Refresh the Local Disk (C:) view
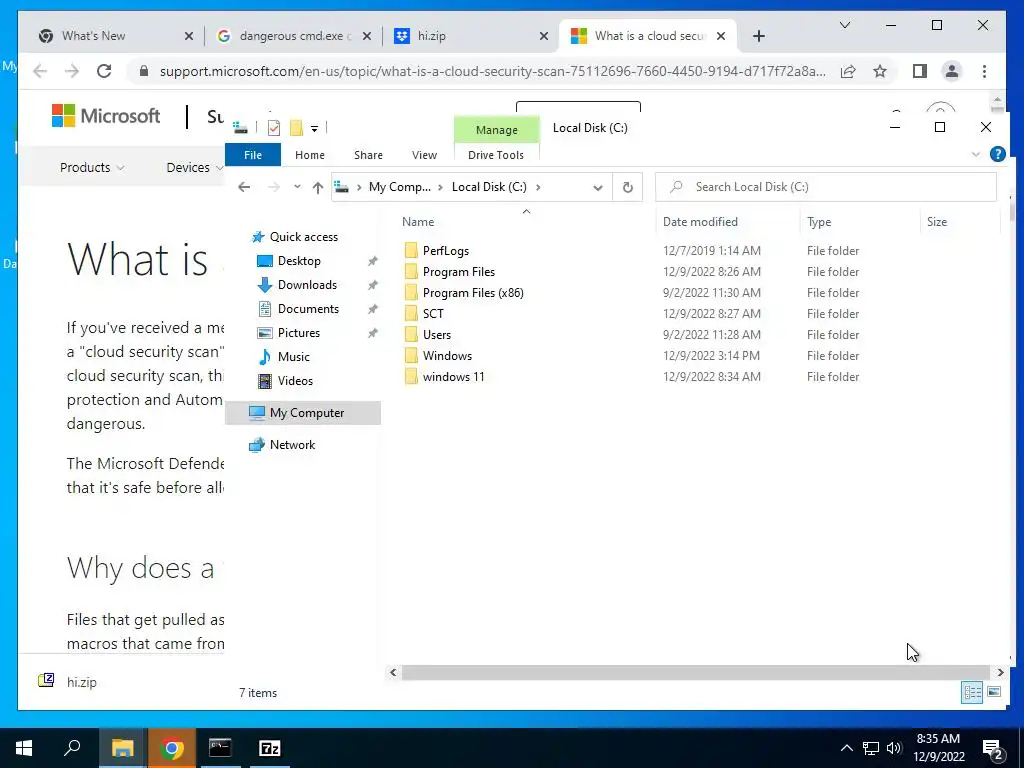Image resolution: width=1024 pixels, height=768 pixels. (x=628, y=187)
